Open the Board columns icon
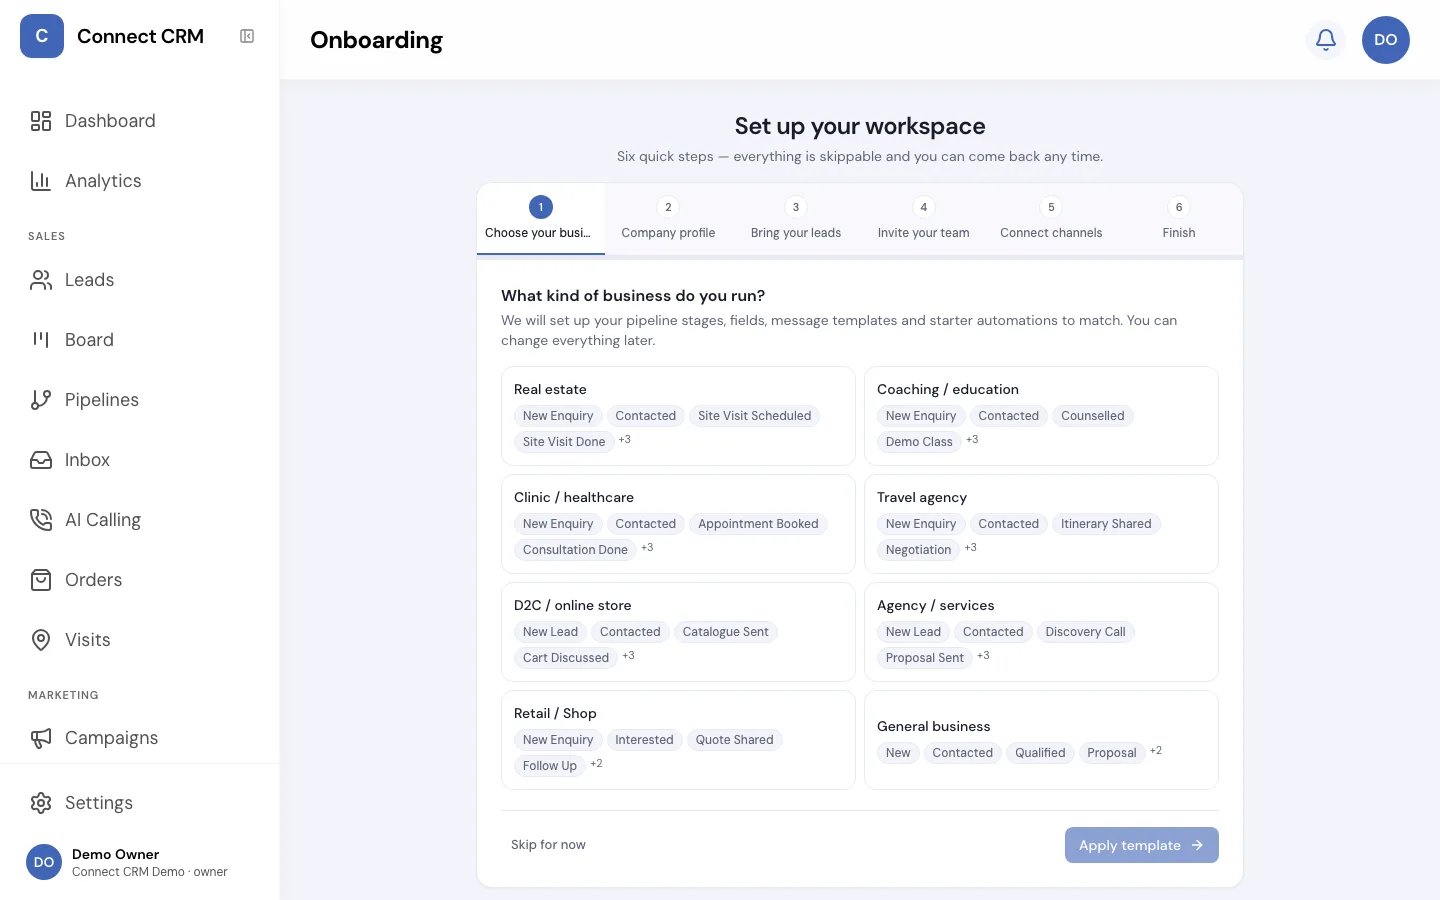The image size is (1440, 900). coord(41,340)
